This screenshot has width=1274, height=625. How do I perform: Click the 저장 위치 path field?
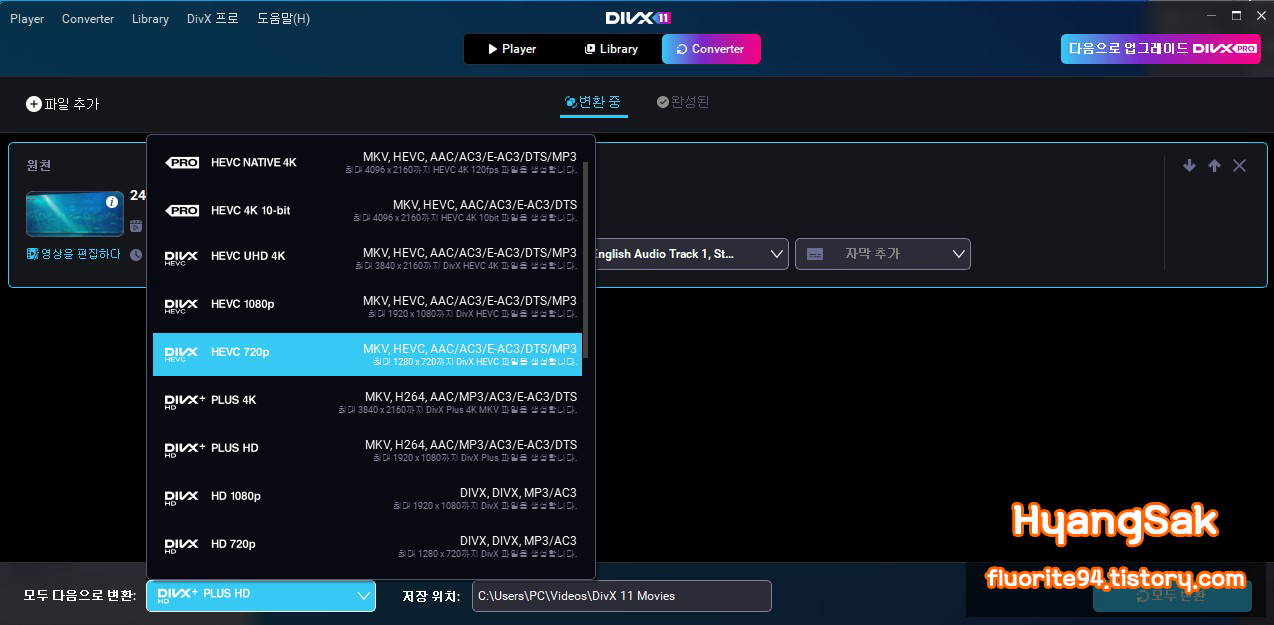pyautogui.click(x=622, y=596)
